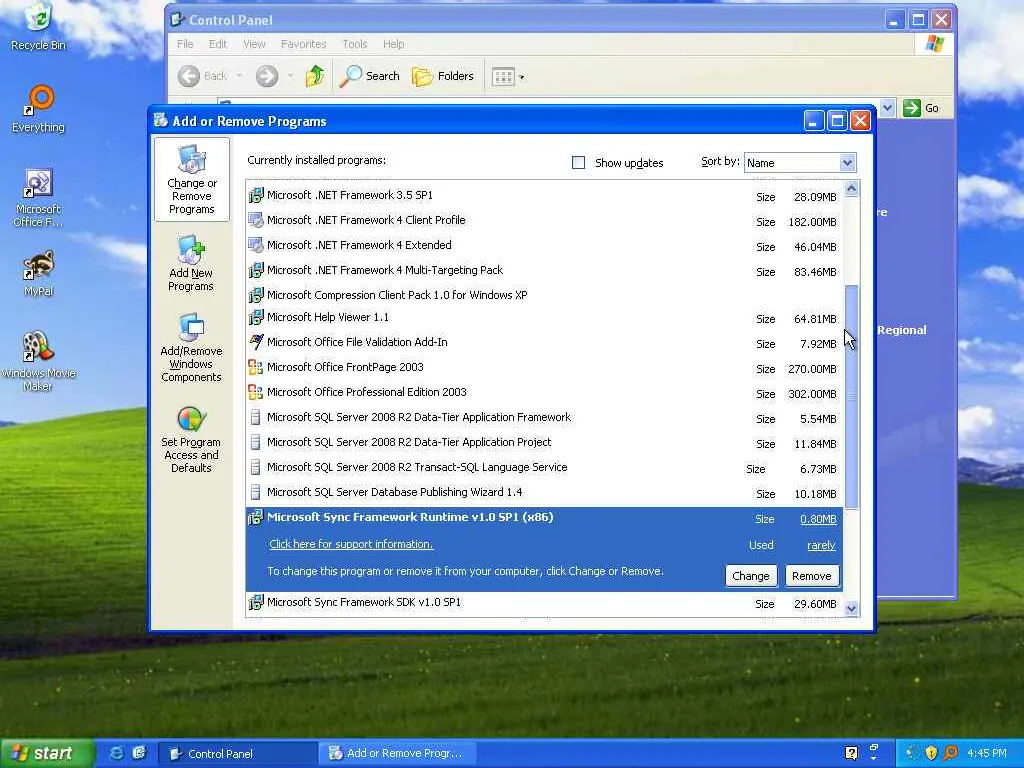Open the Back history dropdown arrow
This screenshot has height=768, width=1024.
[x=240, y=76]
